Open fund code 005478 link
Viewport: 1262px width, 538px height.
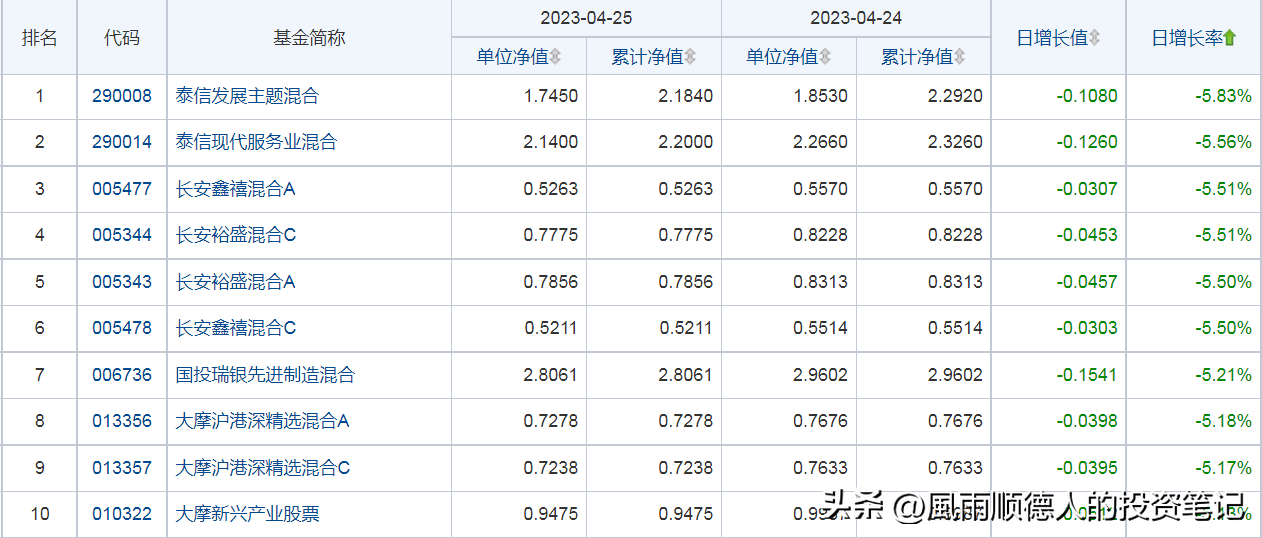[122, 328]
